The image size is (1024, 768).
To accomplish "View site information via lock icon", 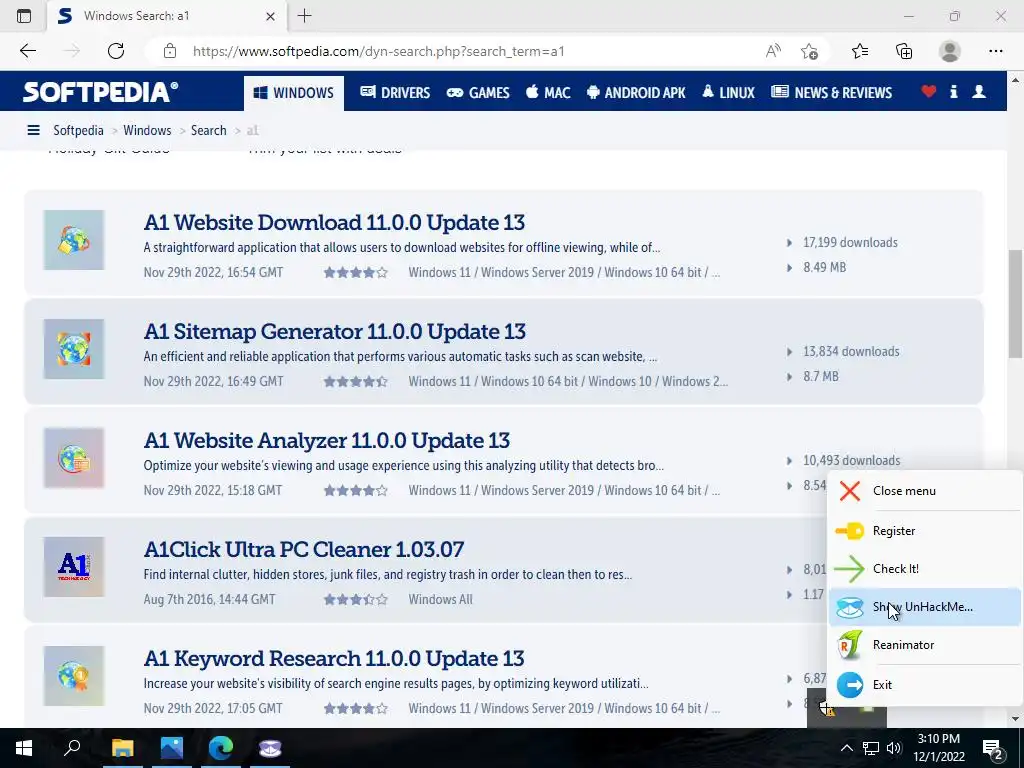I will pos(170,51).
